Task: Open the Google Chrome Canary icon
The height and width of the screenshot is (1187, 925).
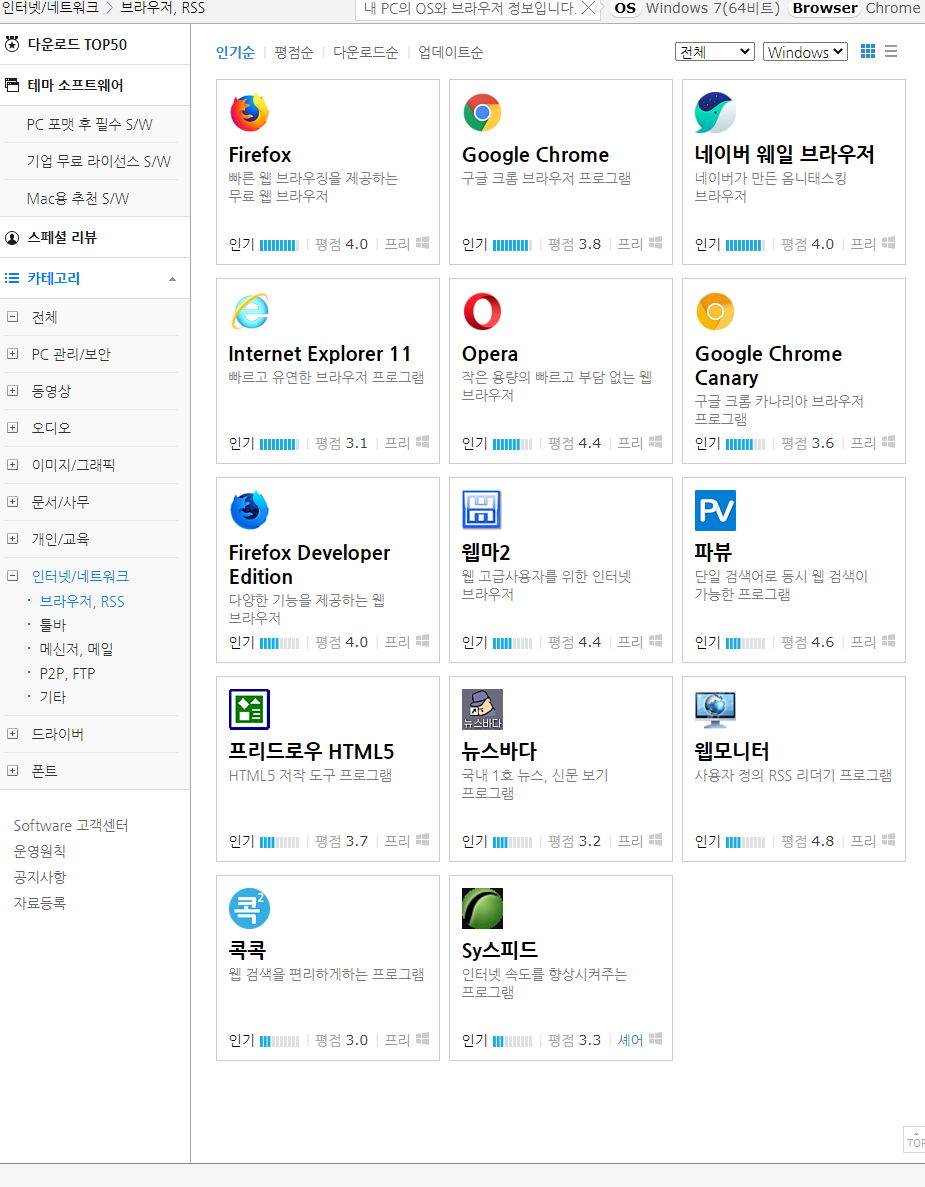Action: click(x=715, y=311)
